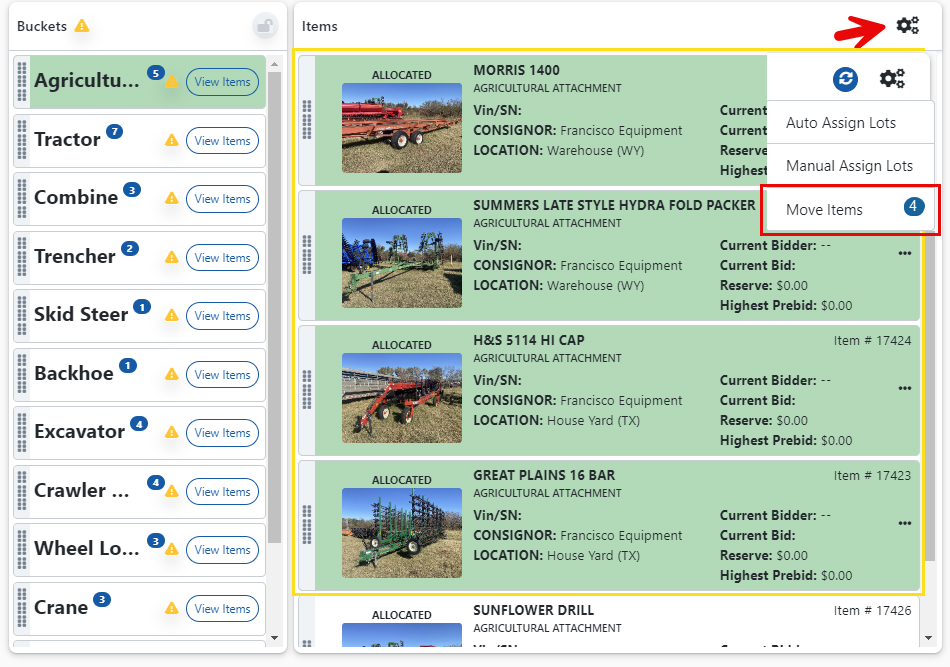Click the Excavator bucket warning icon
950x667 pixels.
point(171,433)
